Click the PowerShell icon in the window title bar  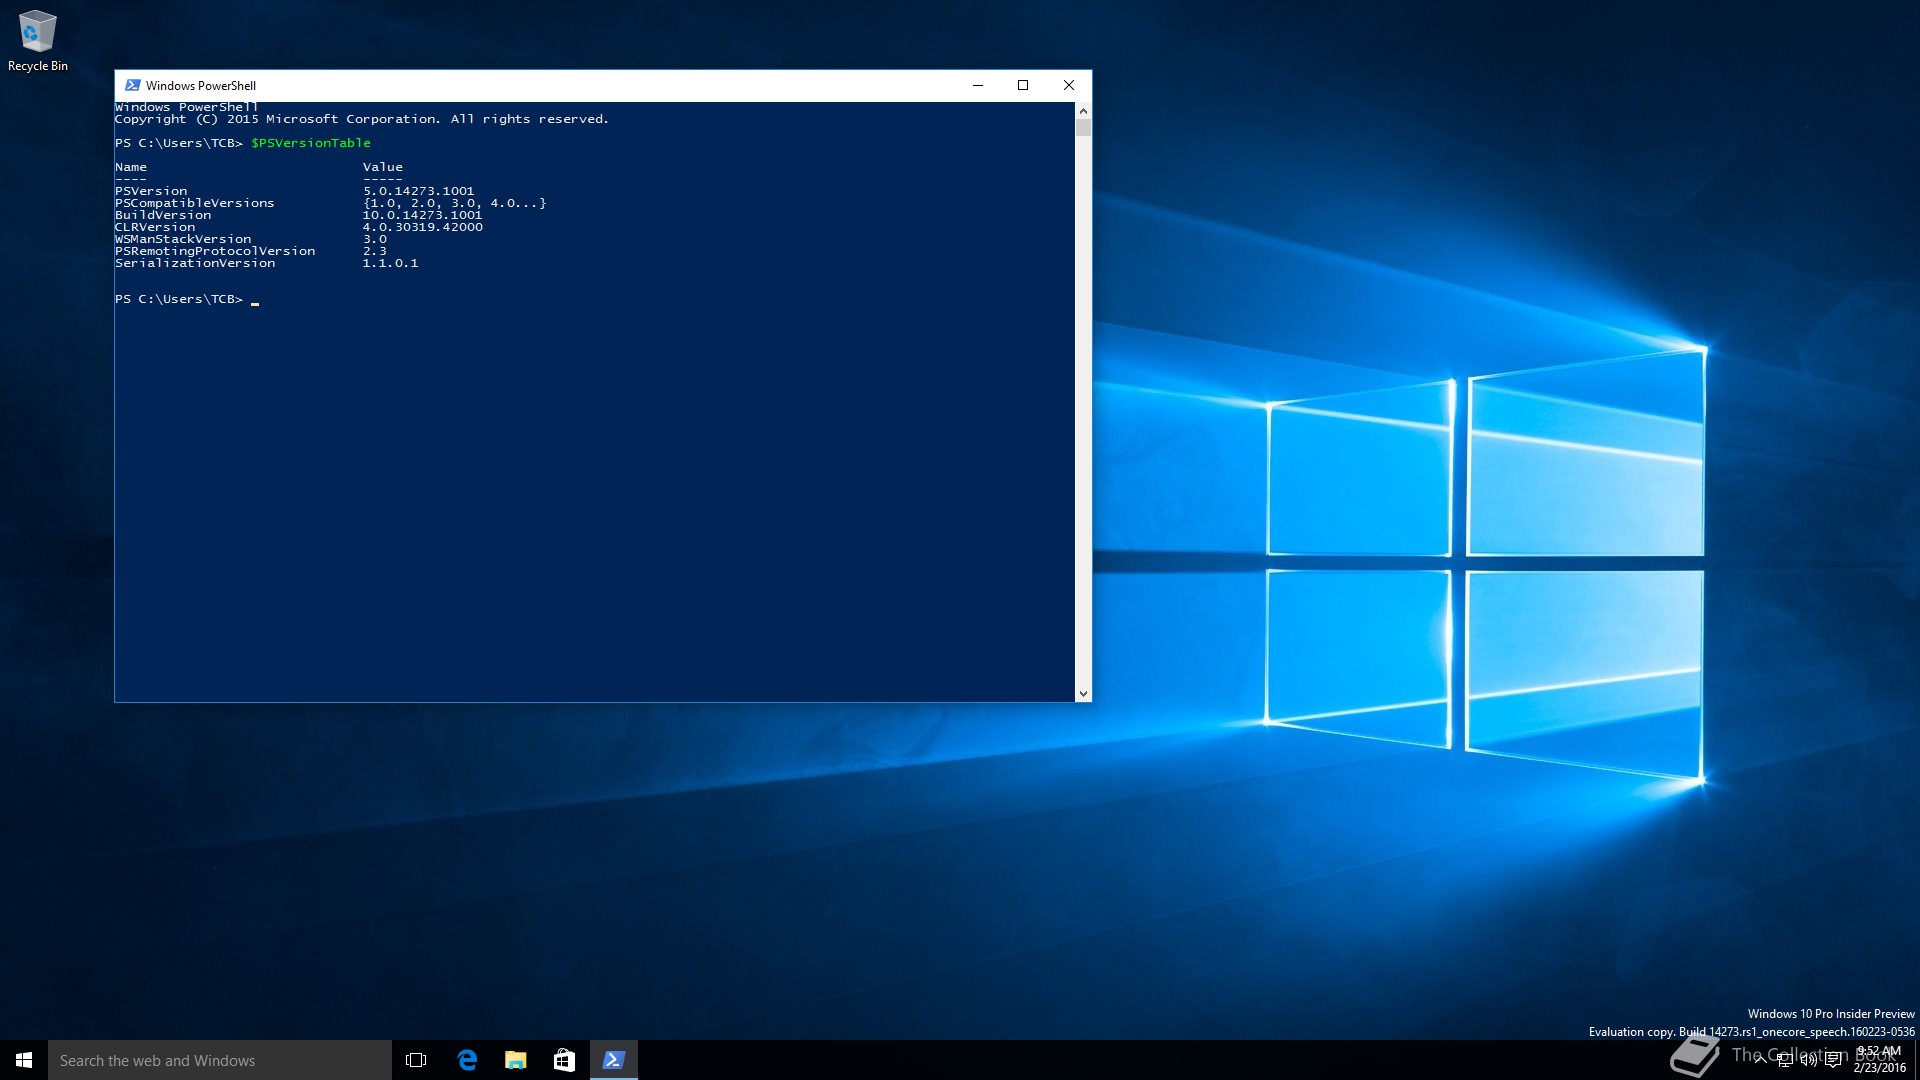132,85
